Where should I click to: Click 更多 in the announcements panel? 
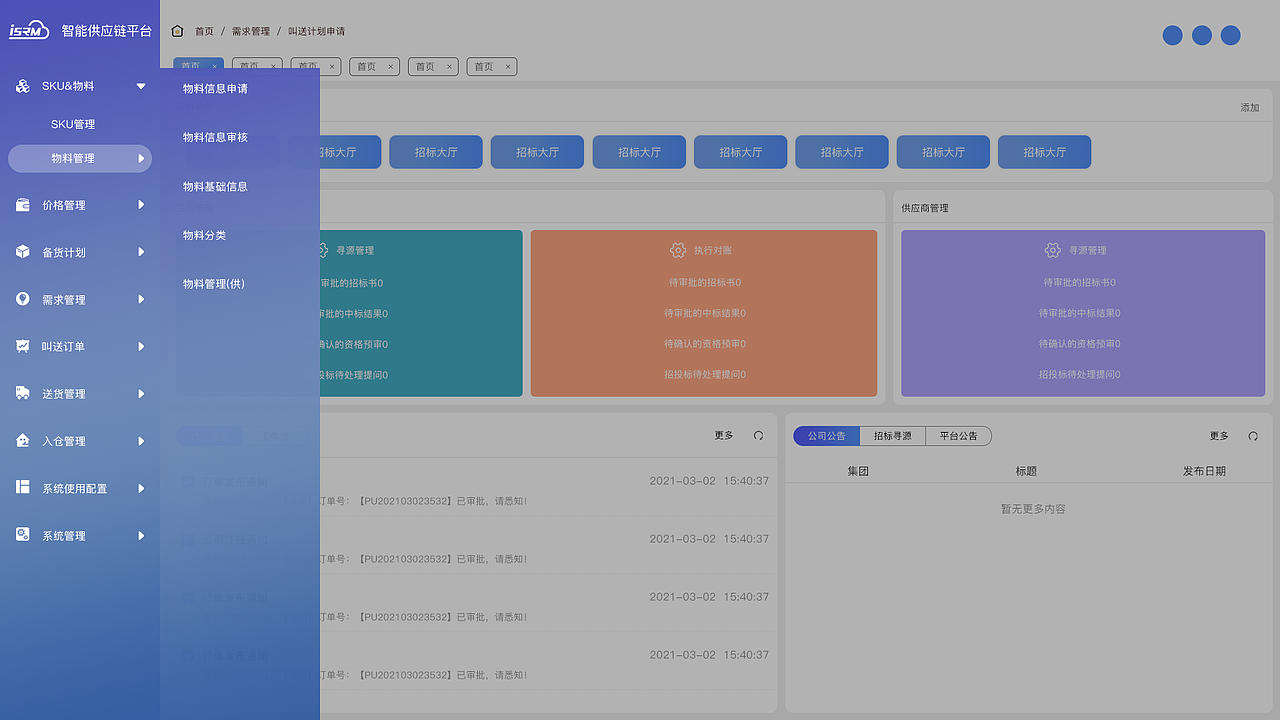1219,436
